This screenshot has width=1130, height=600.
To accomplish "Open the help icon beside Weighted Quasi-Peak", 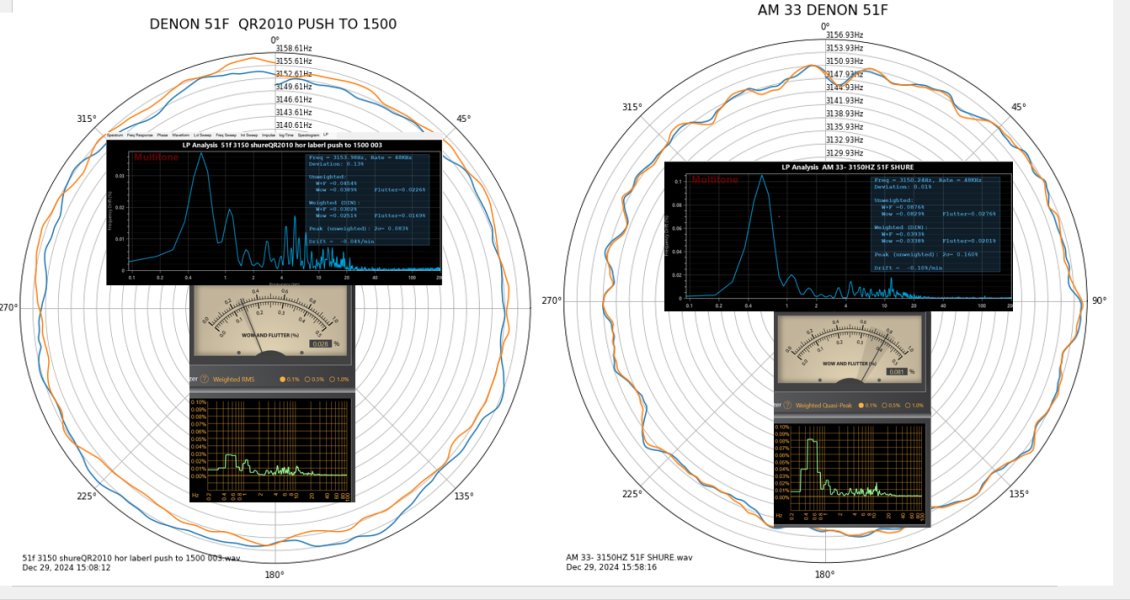I will [x=788, y=406].
